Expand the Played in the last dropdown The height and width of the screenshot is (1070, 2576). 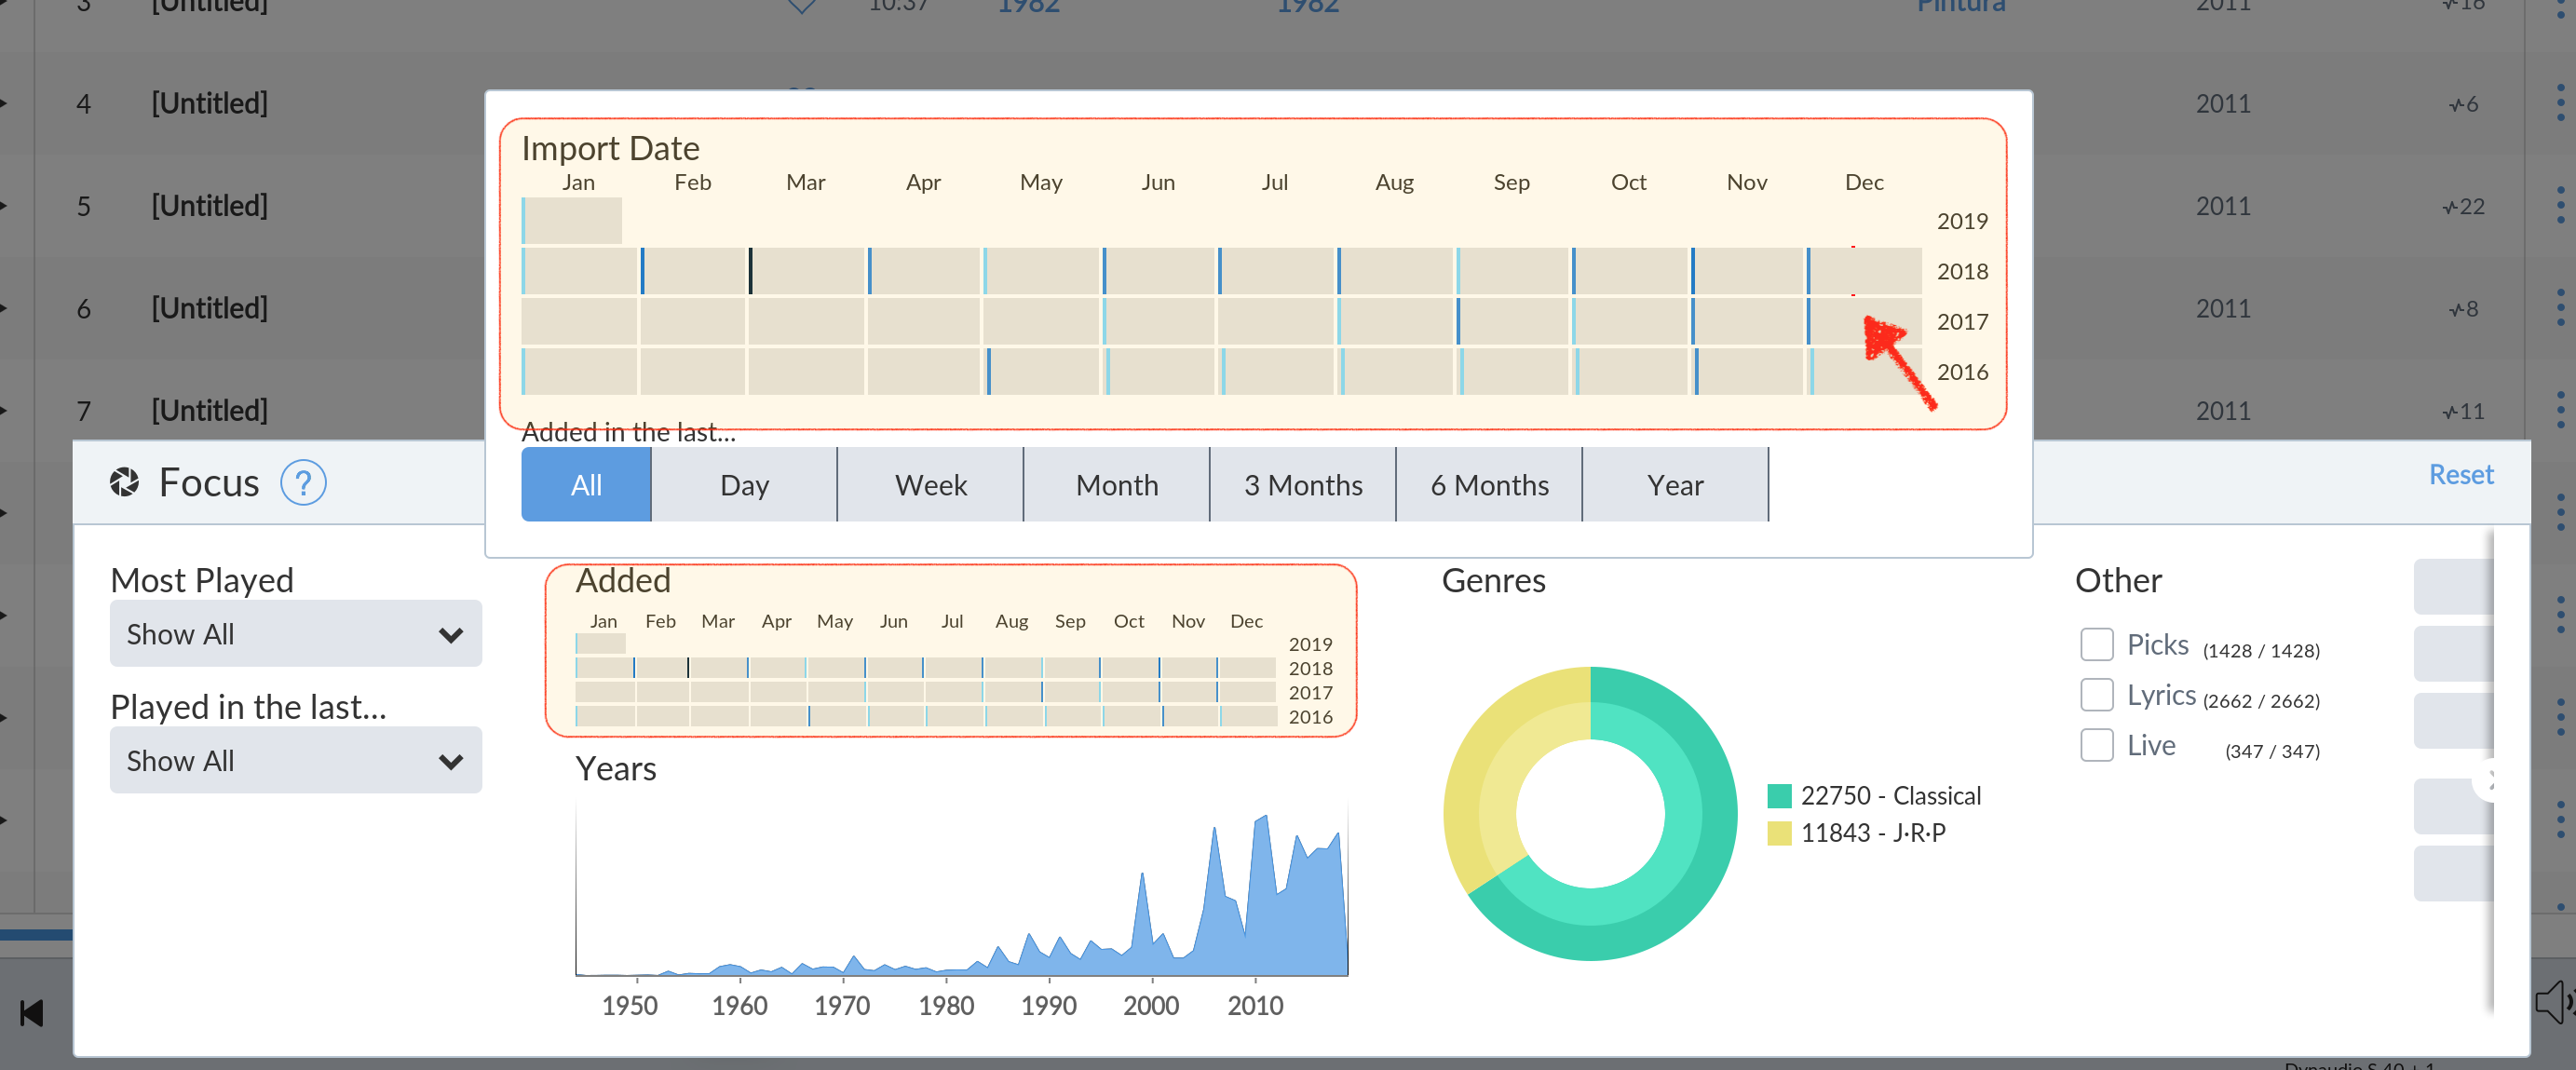click(x=295, y=760)
